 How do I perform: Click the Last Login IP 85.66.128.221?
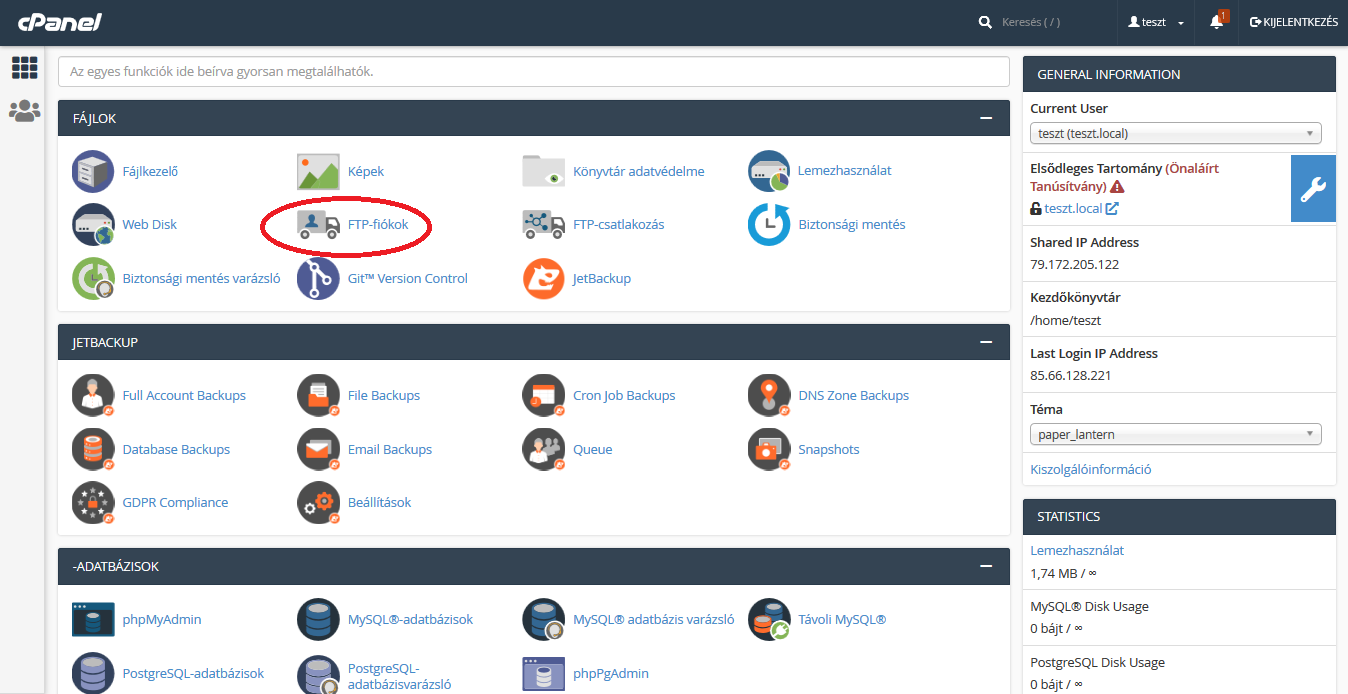pos(1071,376)
